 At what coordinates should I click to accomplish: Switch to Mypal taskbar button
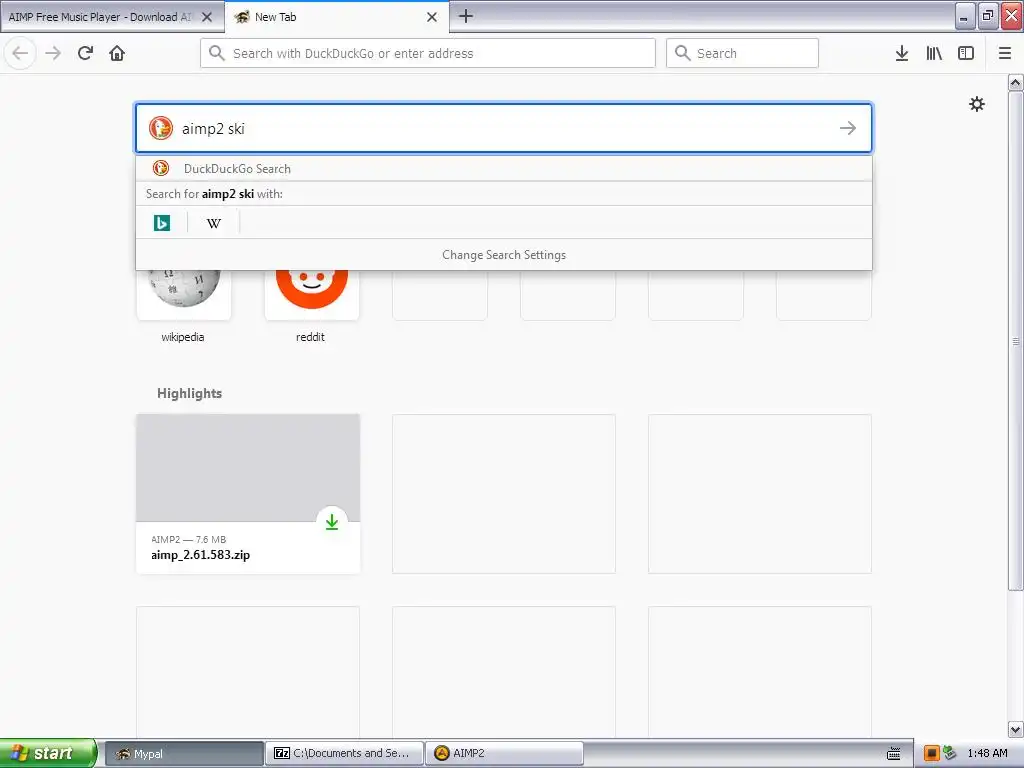[184, 753]
